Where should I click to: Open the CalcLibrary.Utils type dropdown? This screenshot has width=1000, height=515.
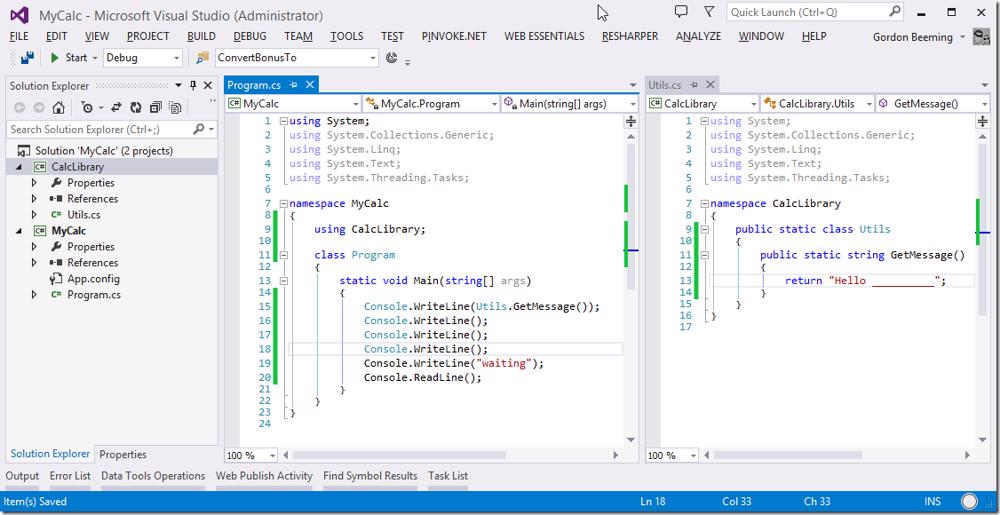(869, 103)
